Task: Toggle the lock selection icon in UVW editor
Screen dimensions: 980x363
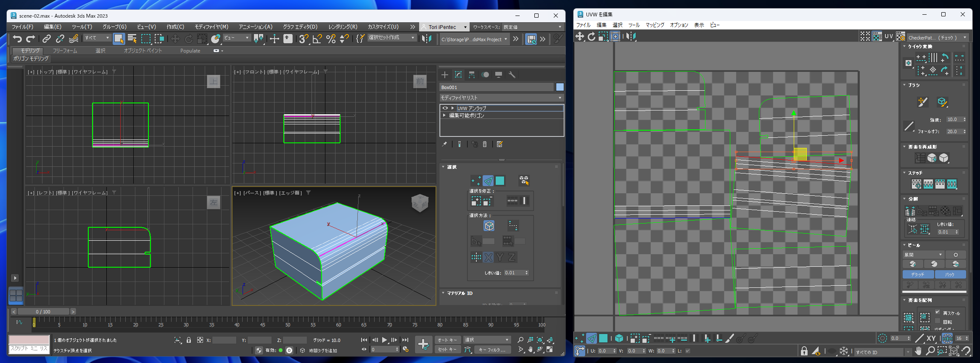Action: (804, 351)
